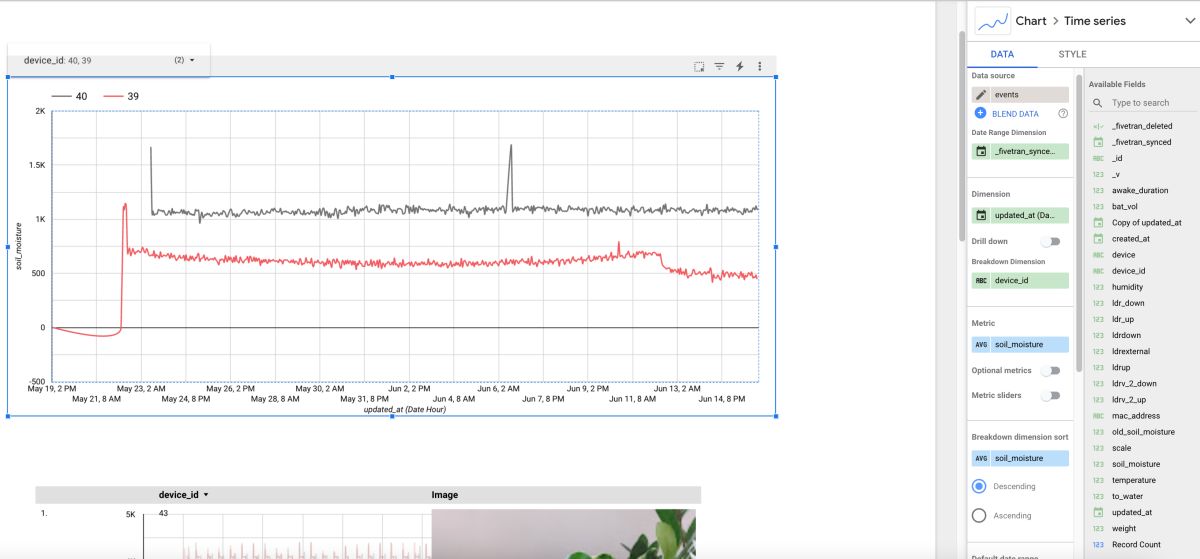
Task: Open the updated_at (Date Hour) dimension chip
Action: coord(1020,215)
